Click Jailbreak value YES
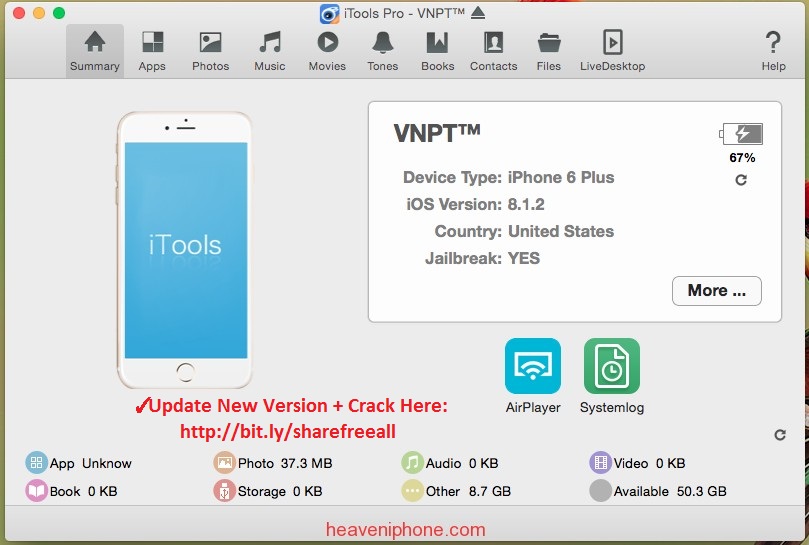809x545 pixels. click(x=524, y=258)
